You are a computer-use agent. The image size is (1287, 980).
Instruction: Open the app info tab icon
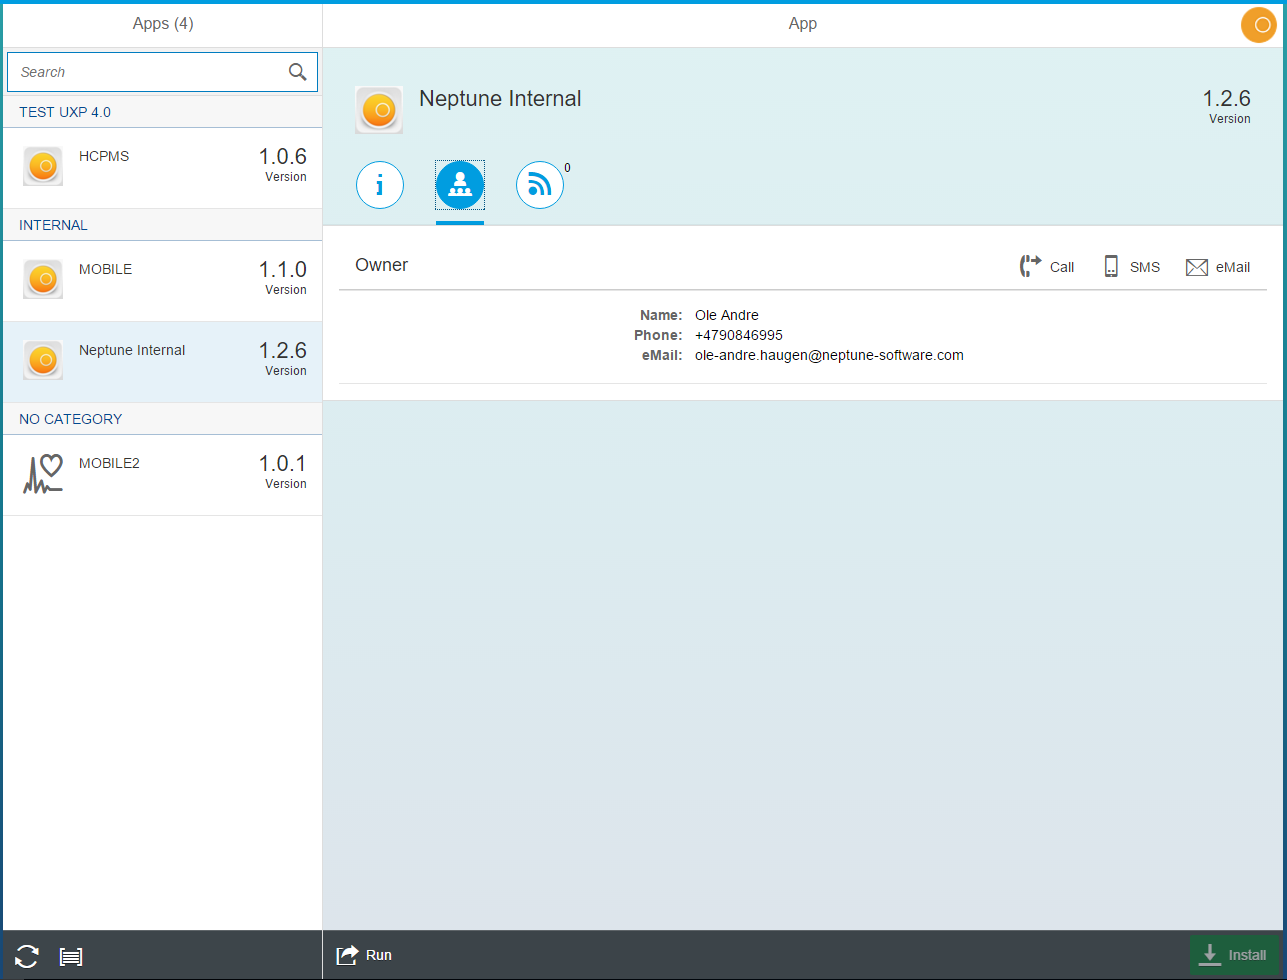click(379, 185)
